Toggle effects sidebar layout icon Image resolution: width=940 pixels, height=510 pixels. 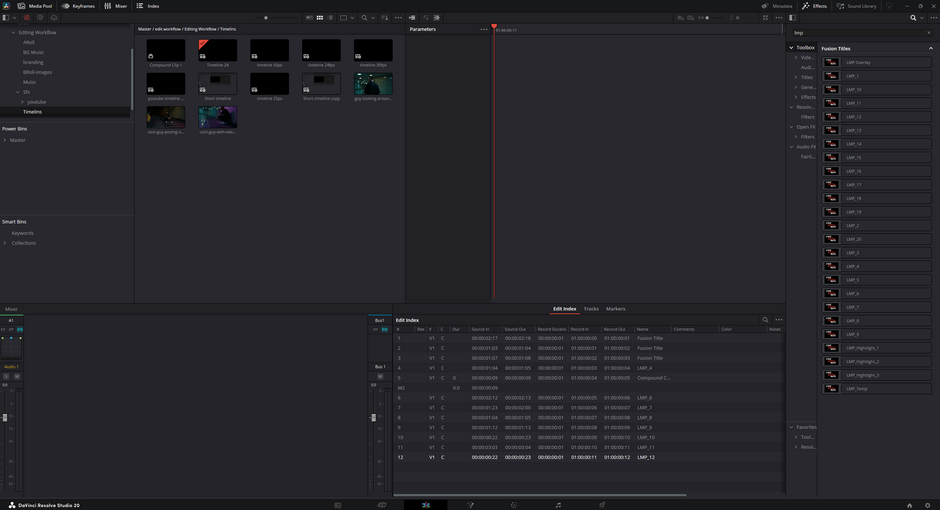(792, 18)
